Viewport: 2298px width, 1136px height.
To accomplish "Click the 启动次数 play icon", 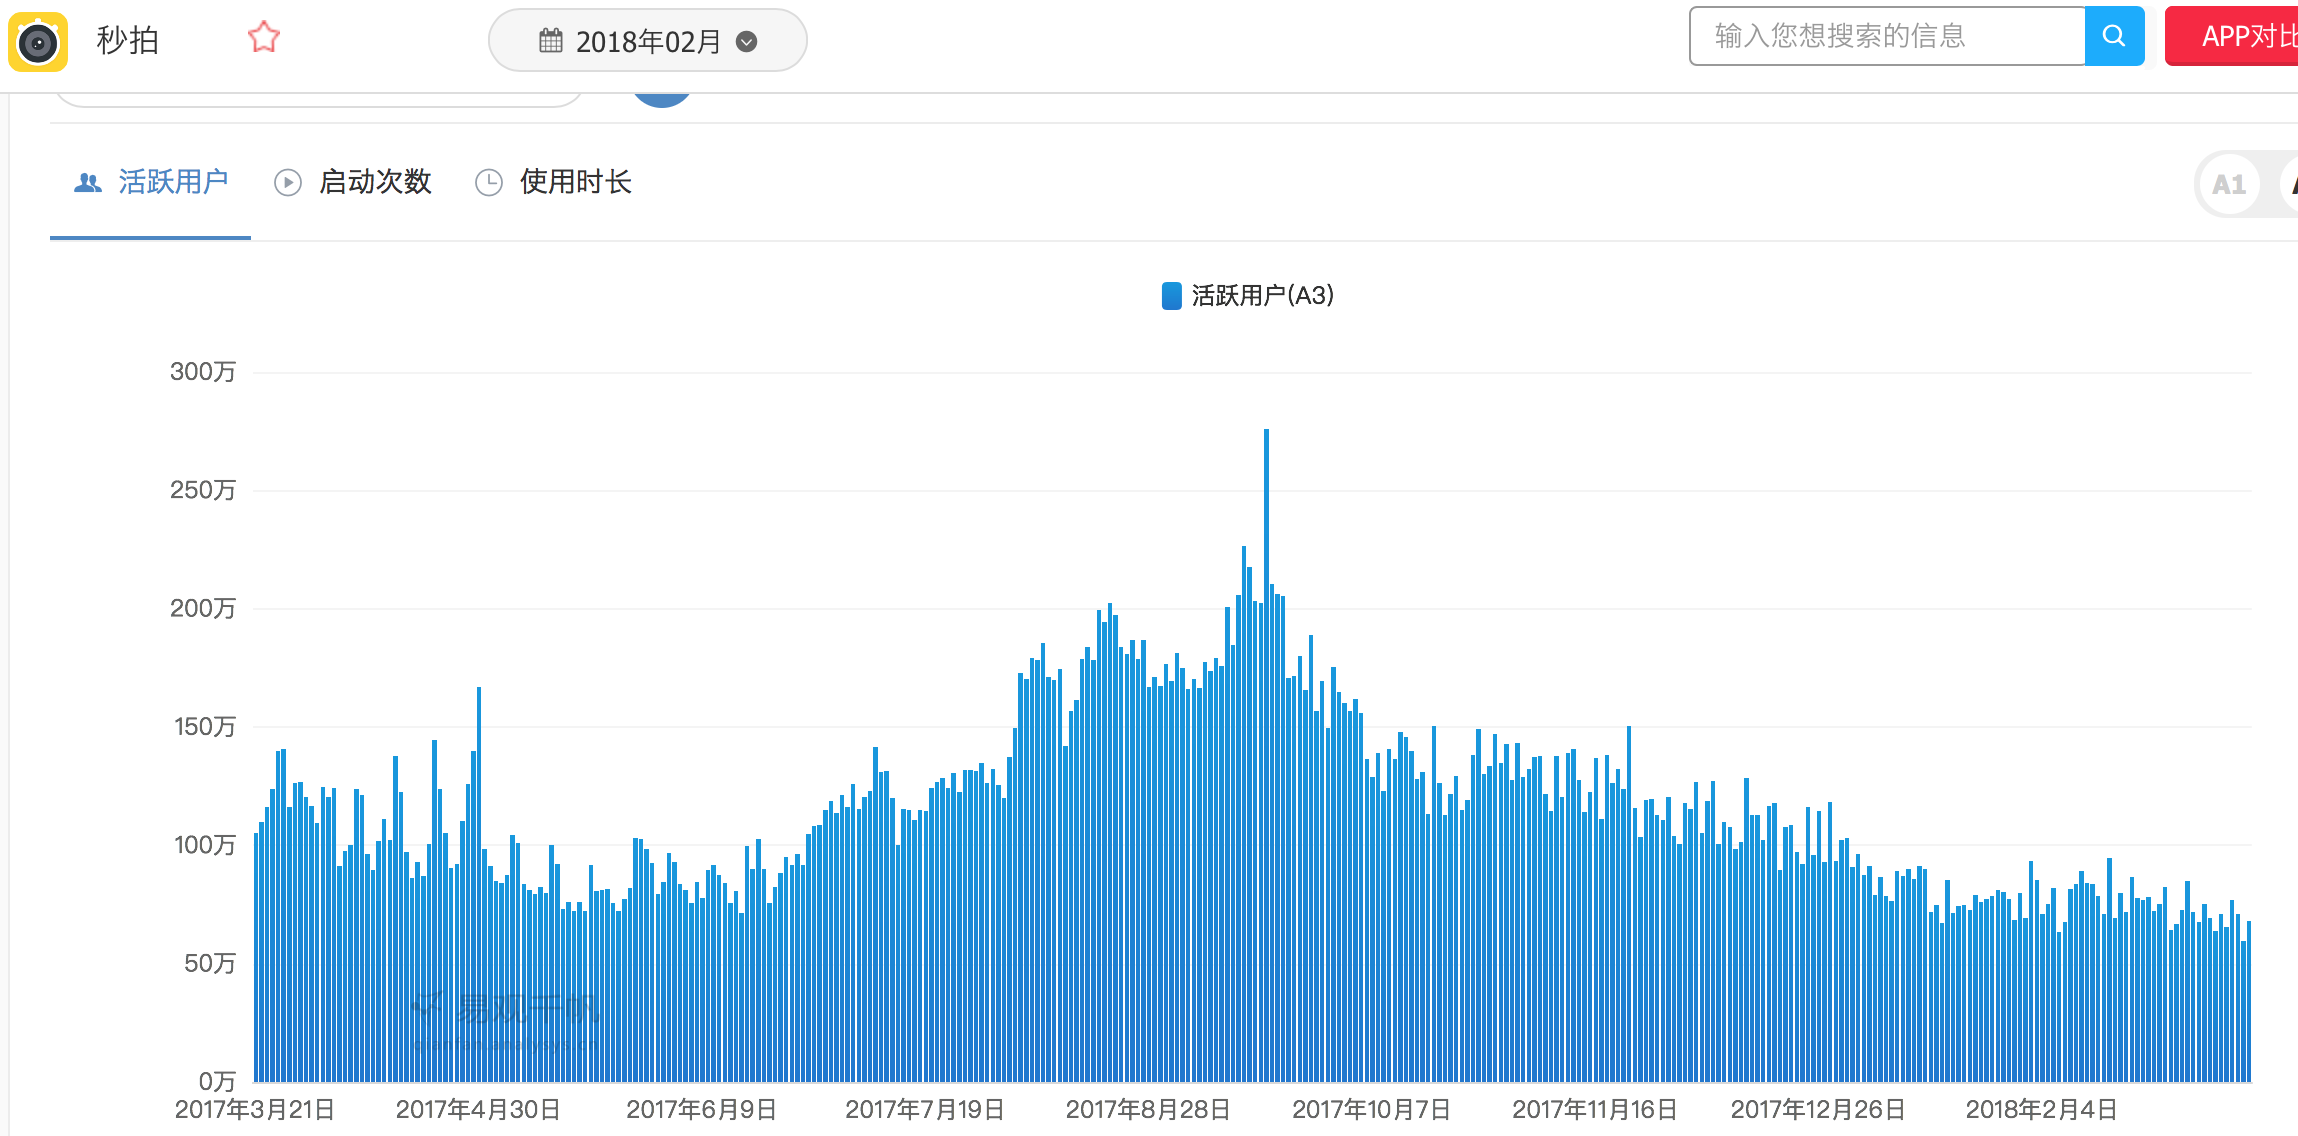I will coord(288,182).
